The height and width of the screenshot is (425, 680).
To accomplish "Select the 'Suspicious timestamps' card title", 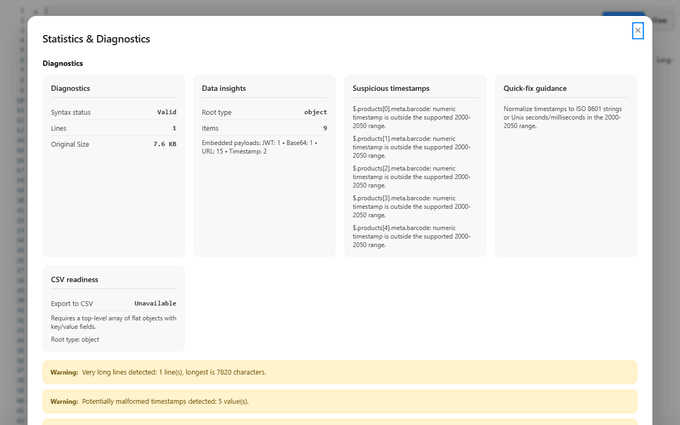I will pos(391,88).
